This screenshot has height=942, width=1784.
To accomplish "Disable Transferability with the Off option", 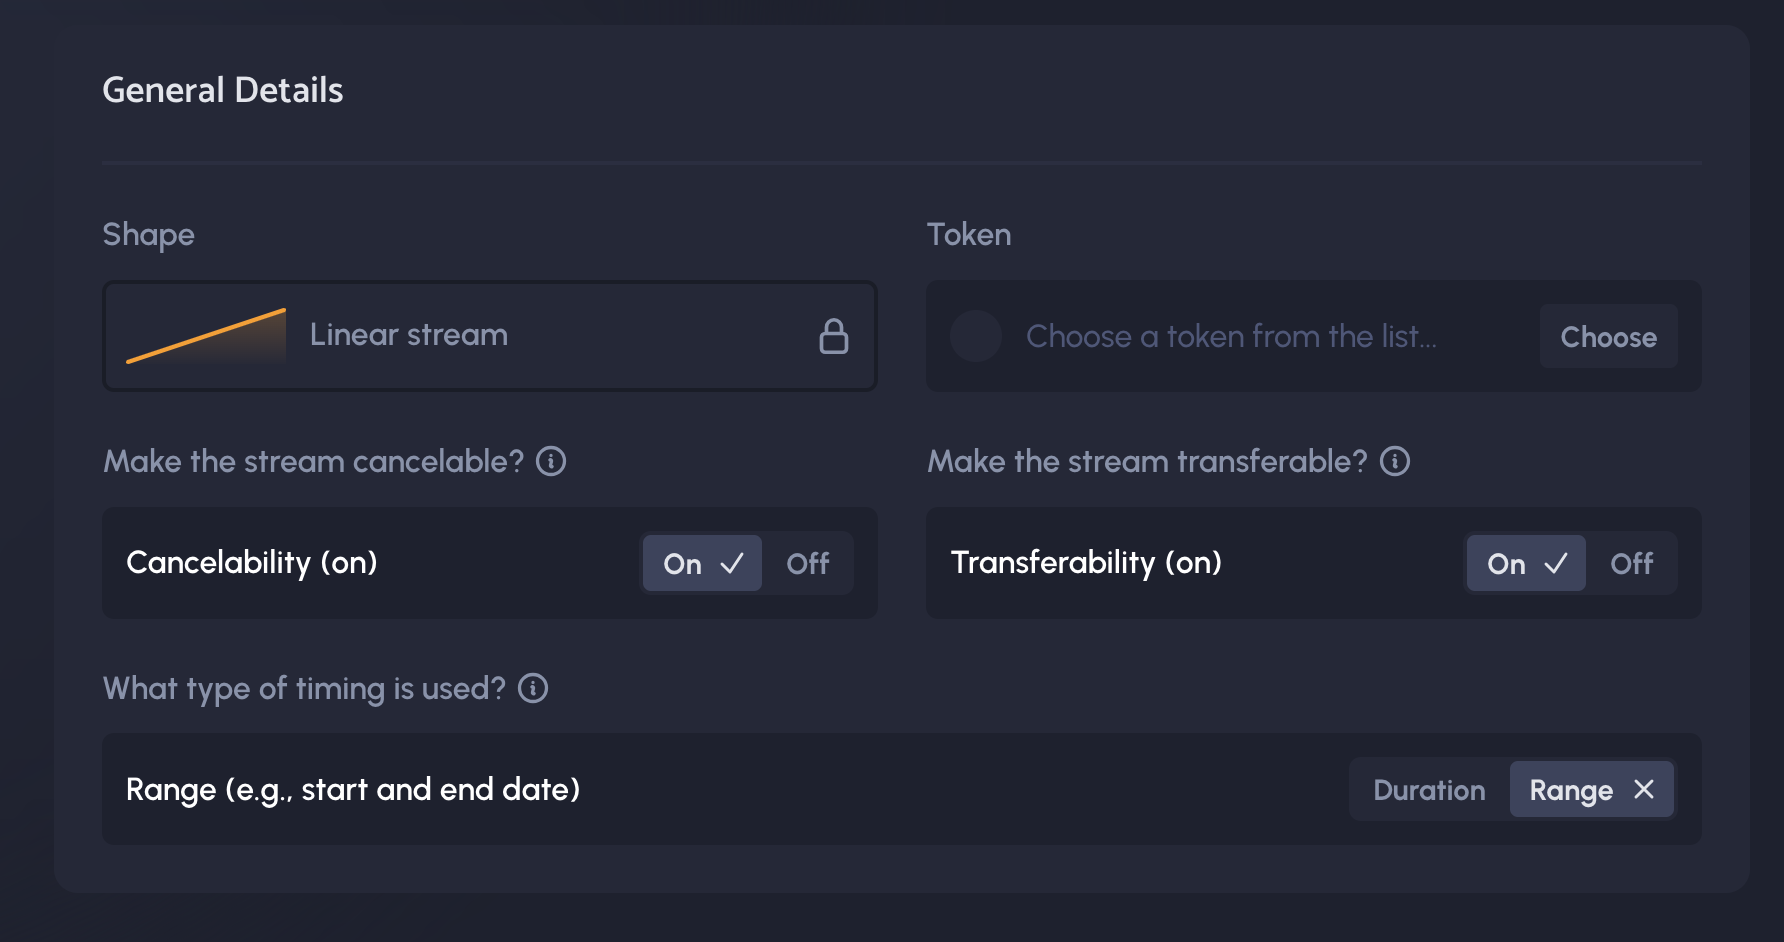I will (1631, 563).
